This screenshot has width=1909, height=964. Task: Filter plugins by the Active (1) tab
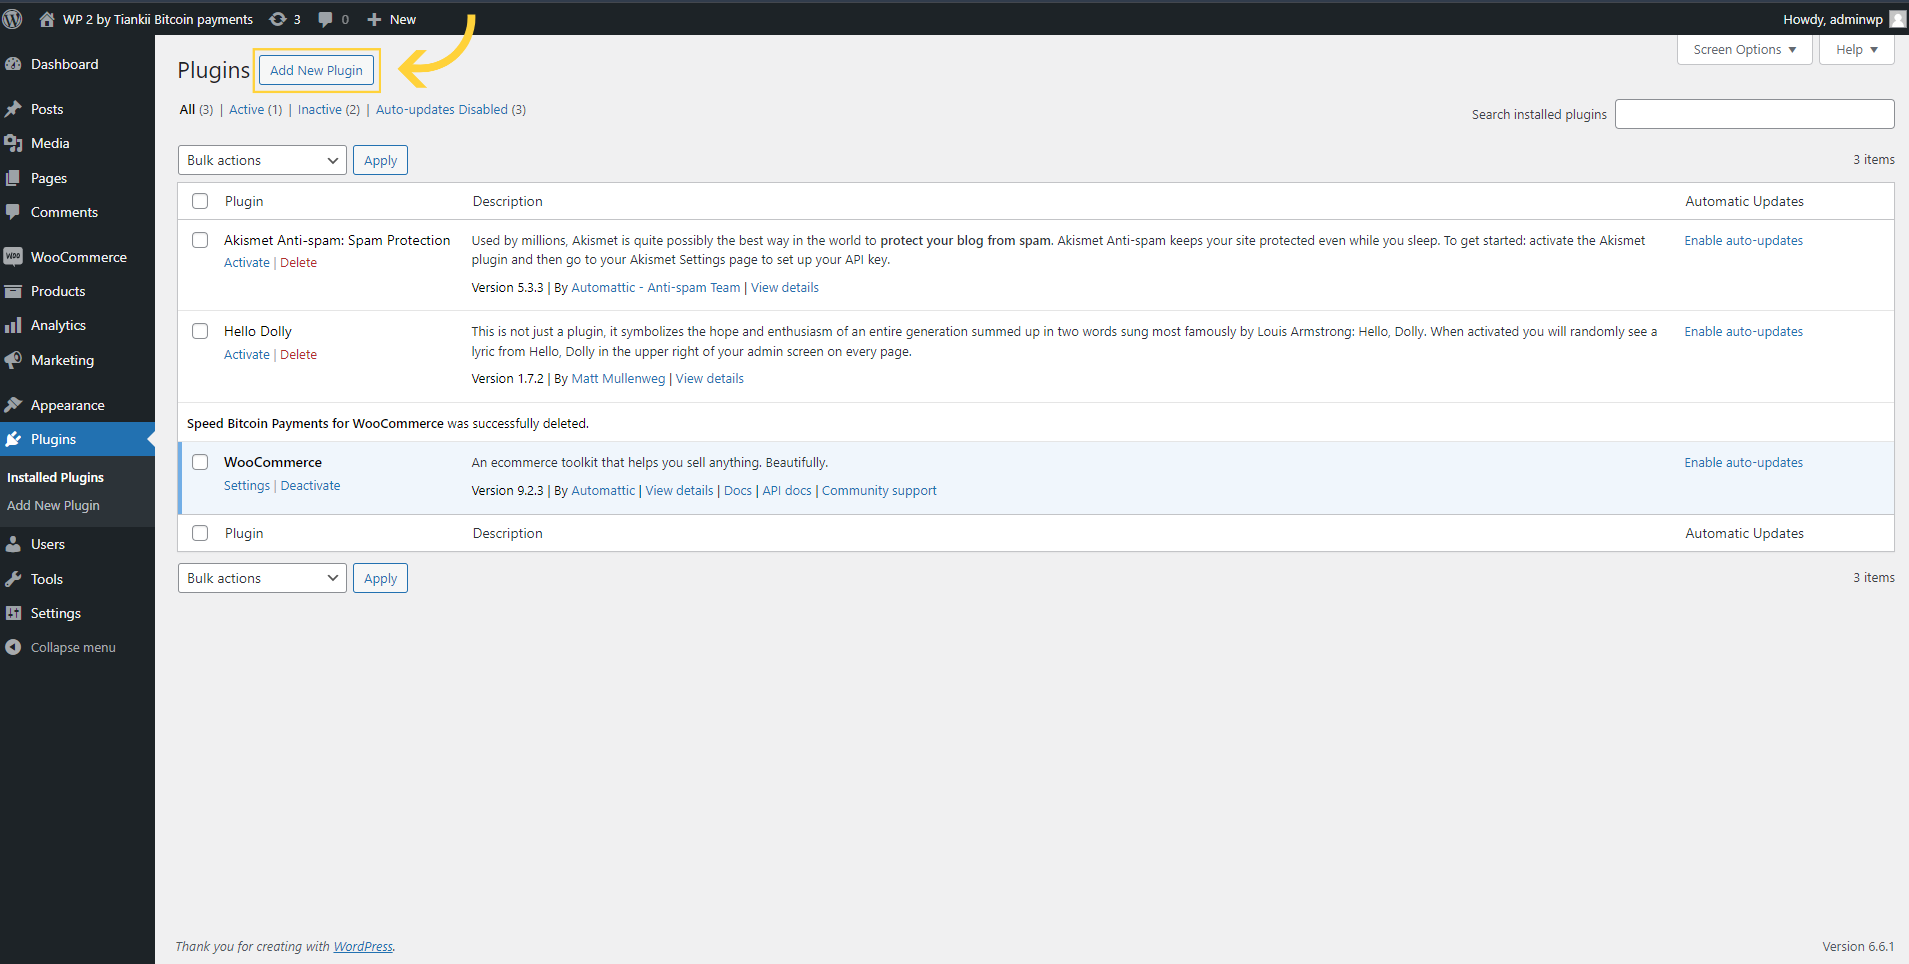[x=255, y=109]
